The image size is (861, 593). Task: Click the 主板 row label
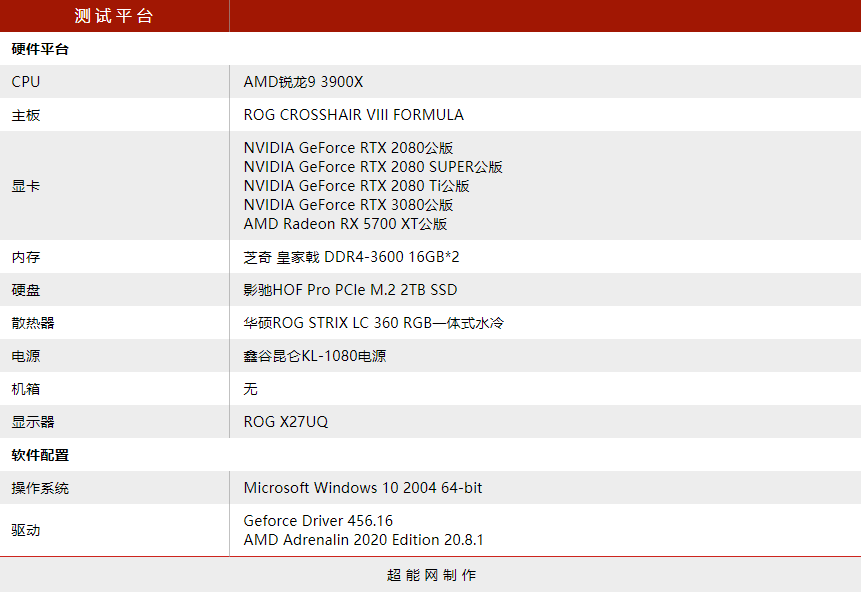(22, 114)
